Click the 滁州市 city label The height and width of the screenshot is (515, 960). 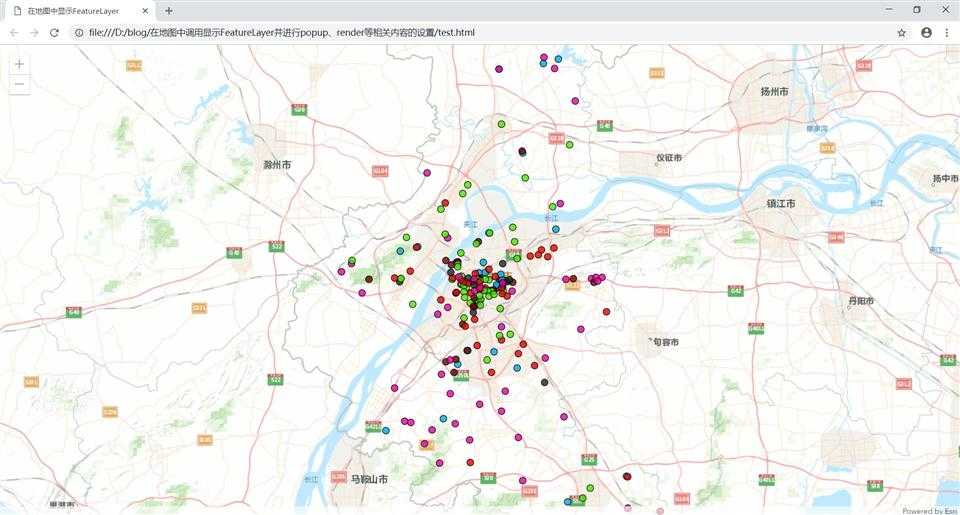click(277, 165)
